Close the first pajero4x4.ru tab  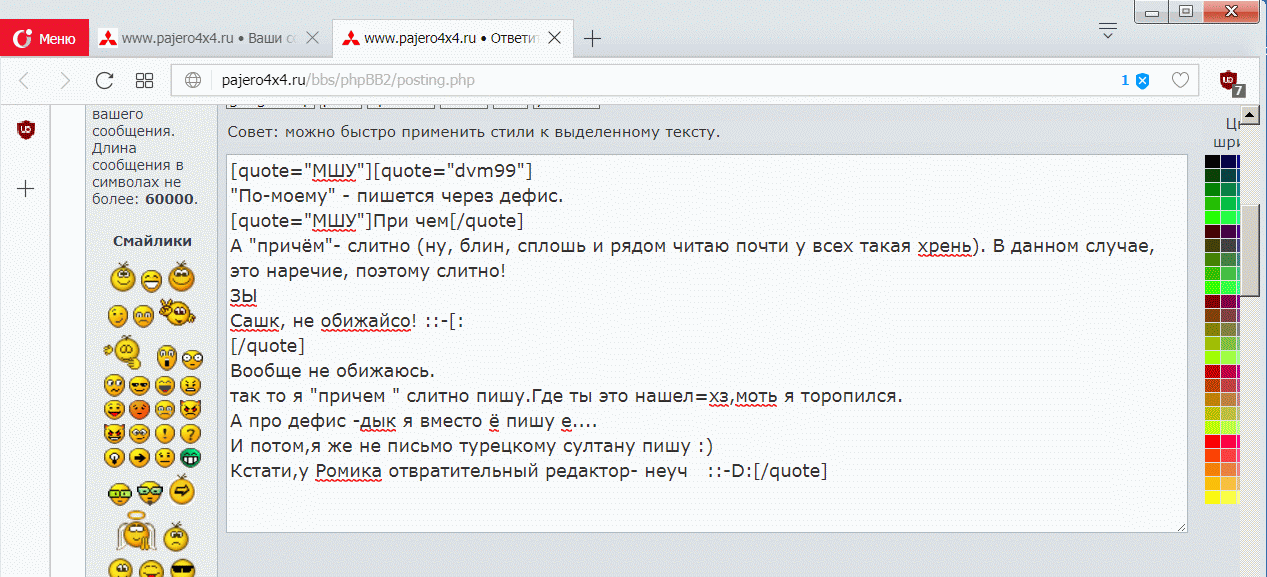(312, 39)
